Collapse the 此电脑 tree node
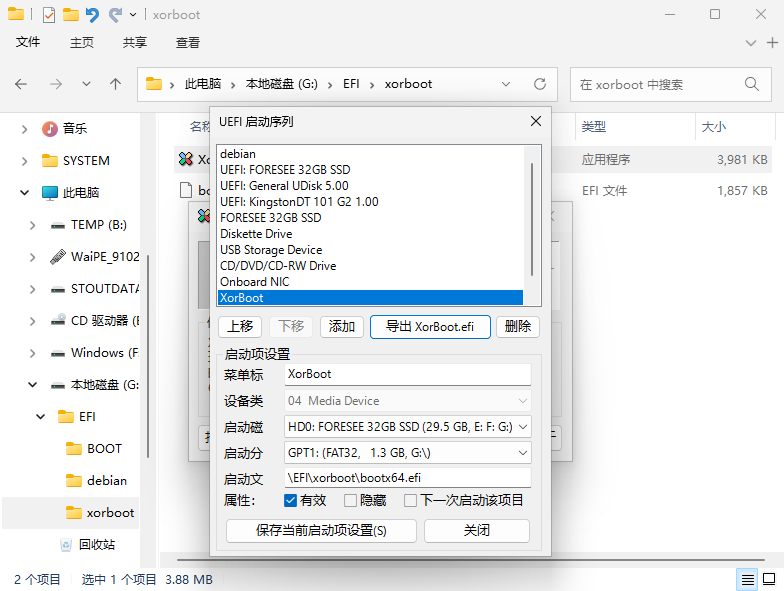Image resolution: width=784 pixels, height=591 pixels. [x=24, y=192]
